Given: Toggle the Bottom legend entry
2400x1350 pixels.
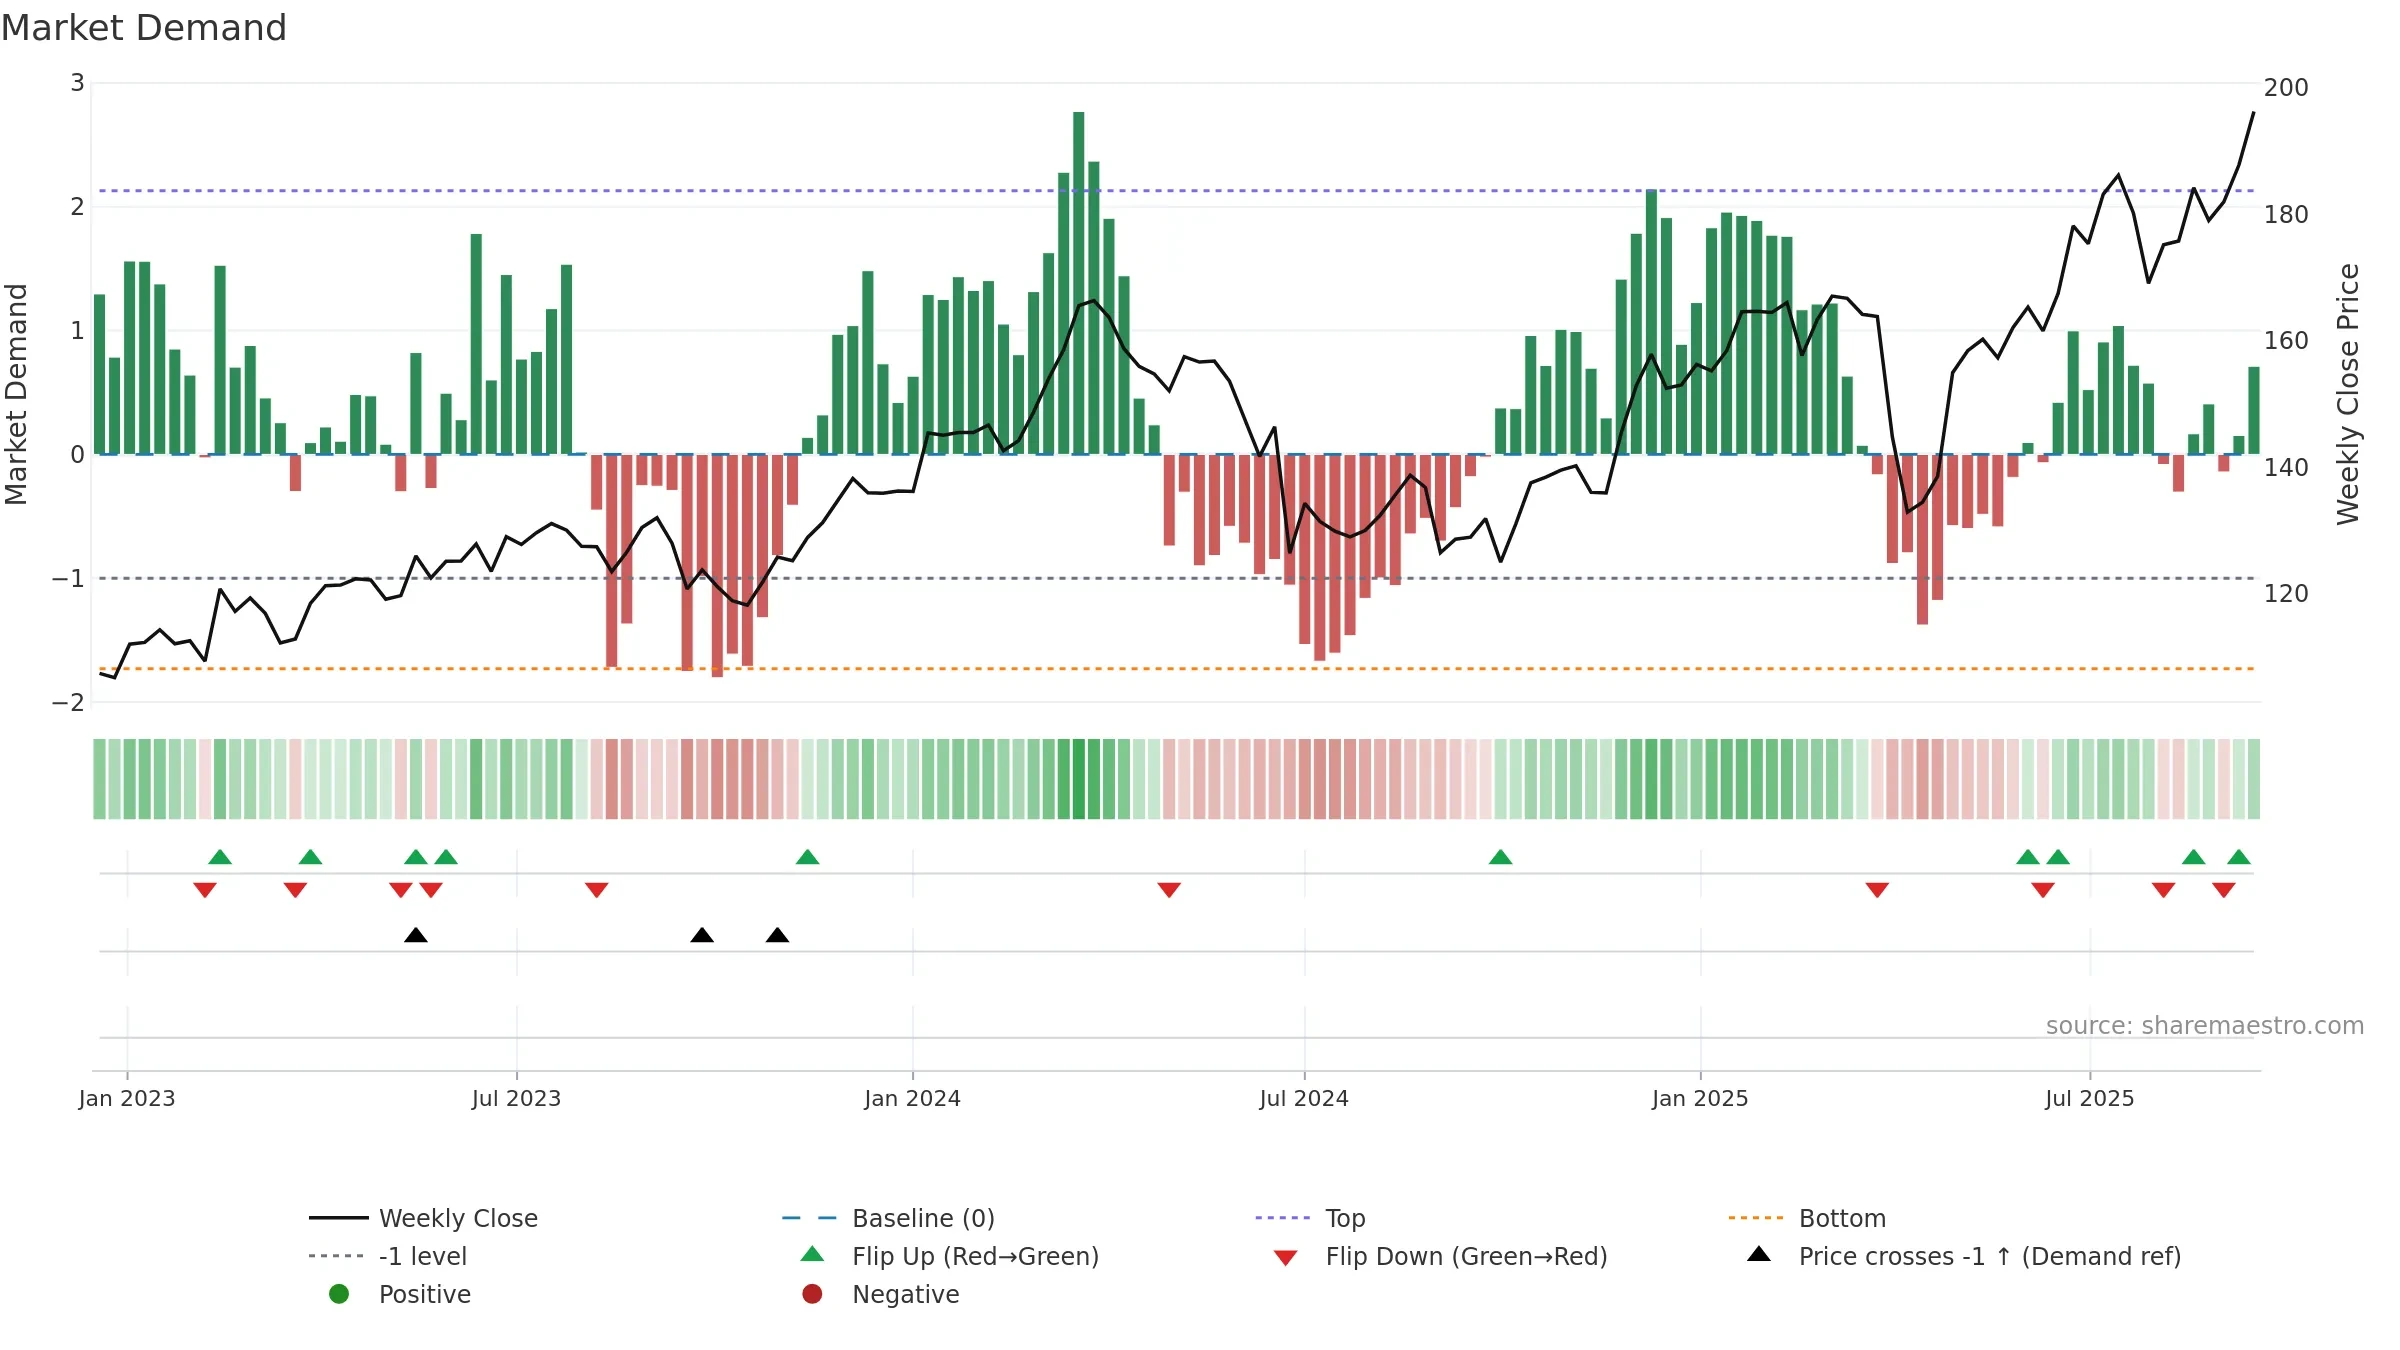Looking at the screenshot, I should point(1807,1218).
